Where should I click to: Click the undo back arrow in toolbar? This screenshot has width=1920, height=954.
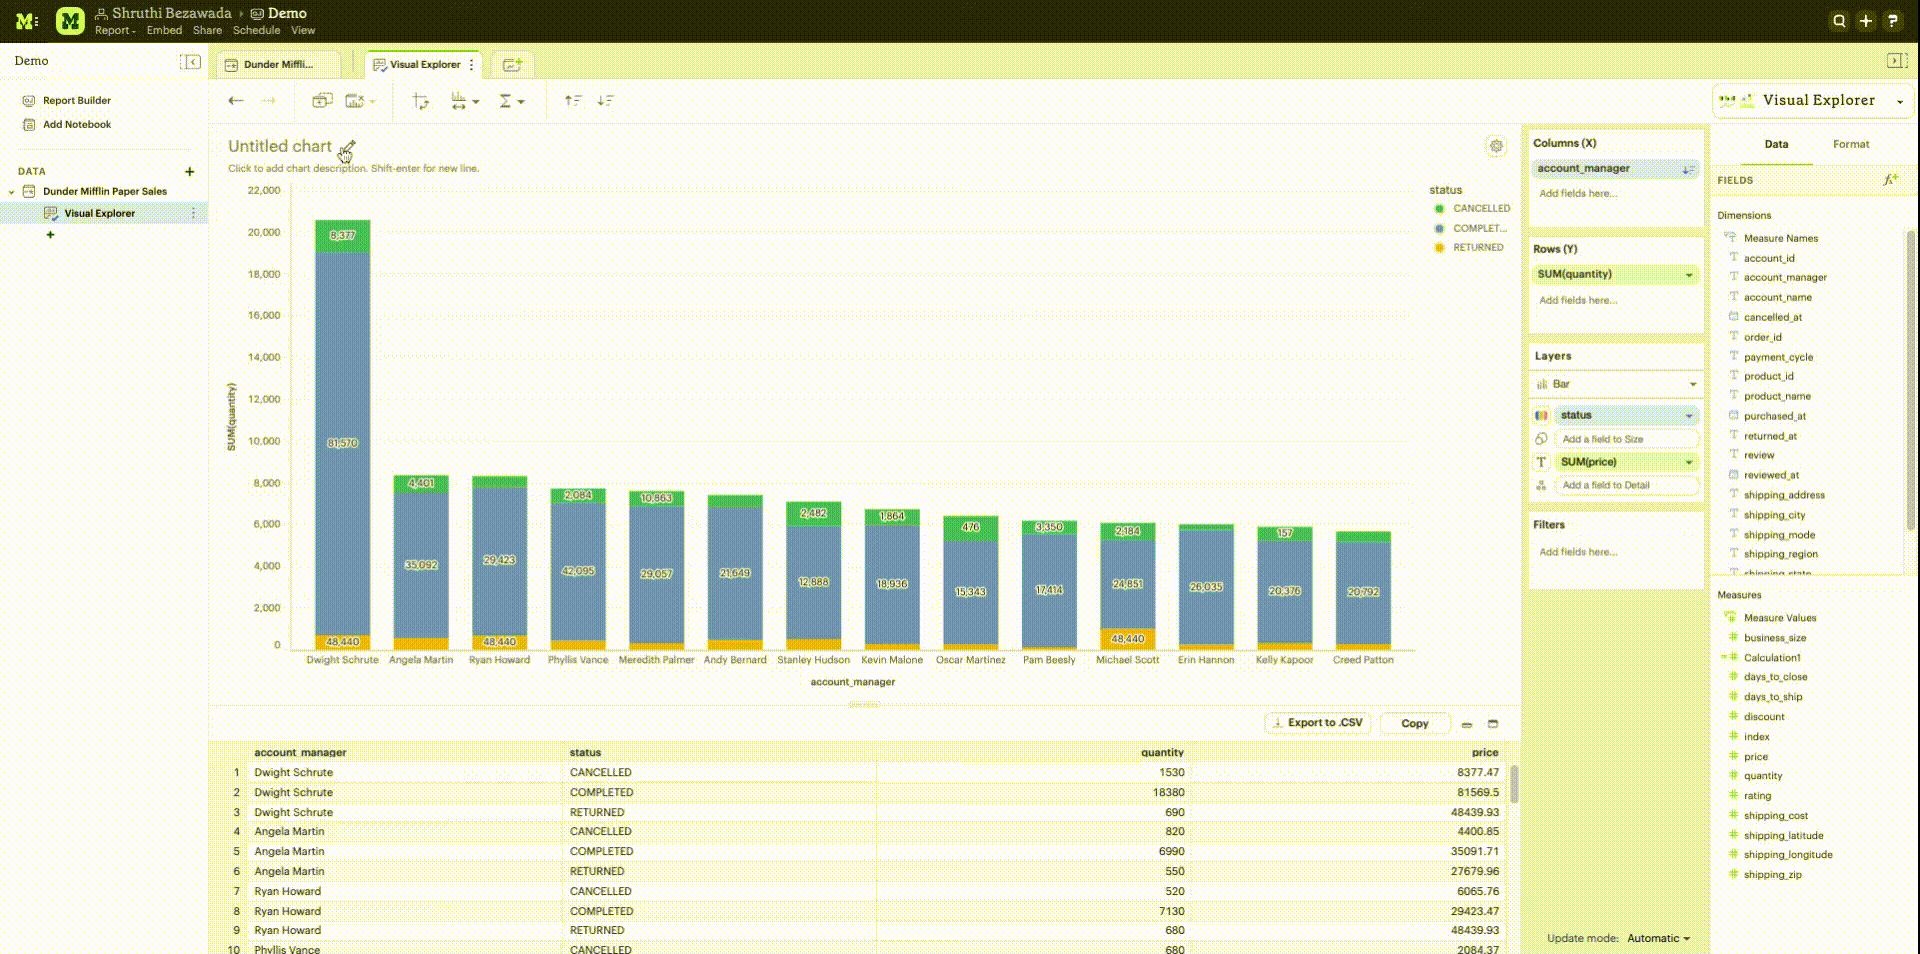tap(236, 101)
